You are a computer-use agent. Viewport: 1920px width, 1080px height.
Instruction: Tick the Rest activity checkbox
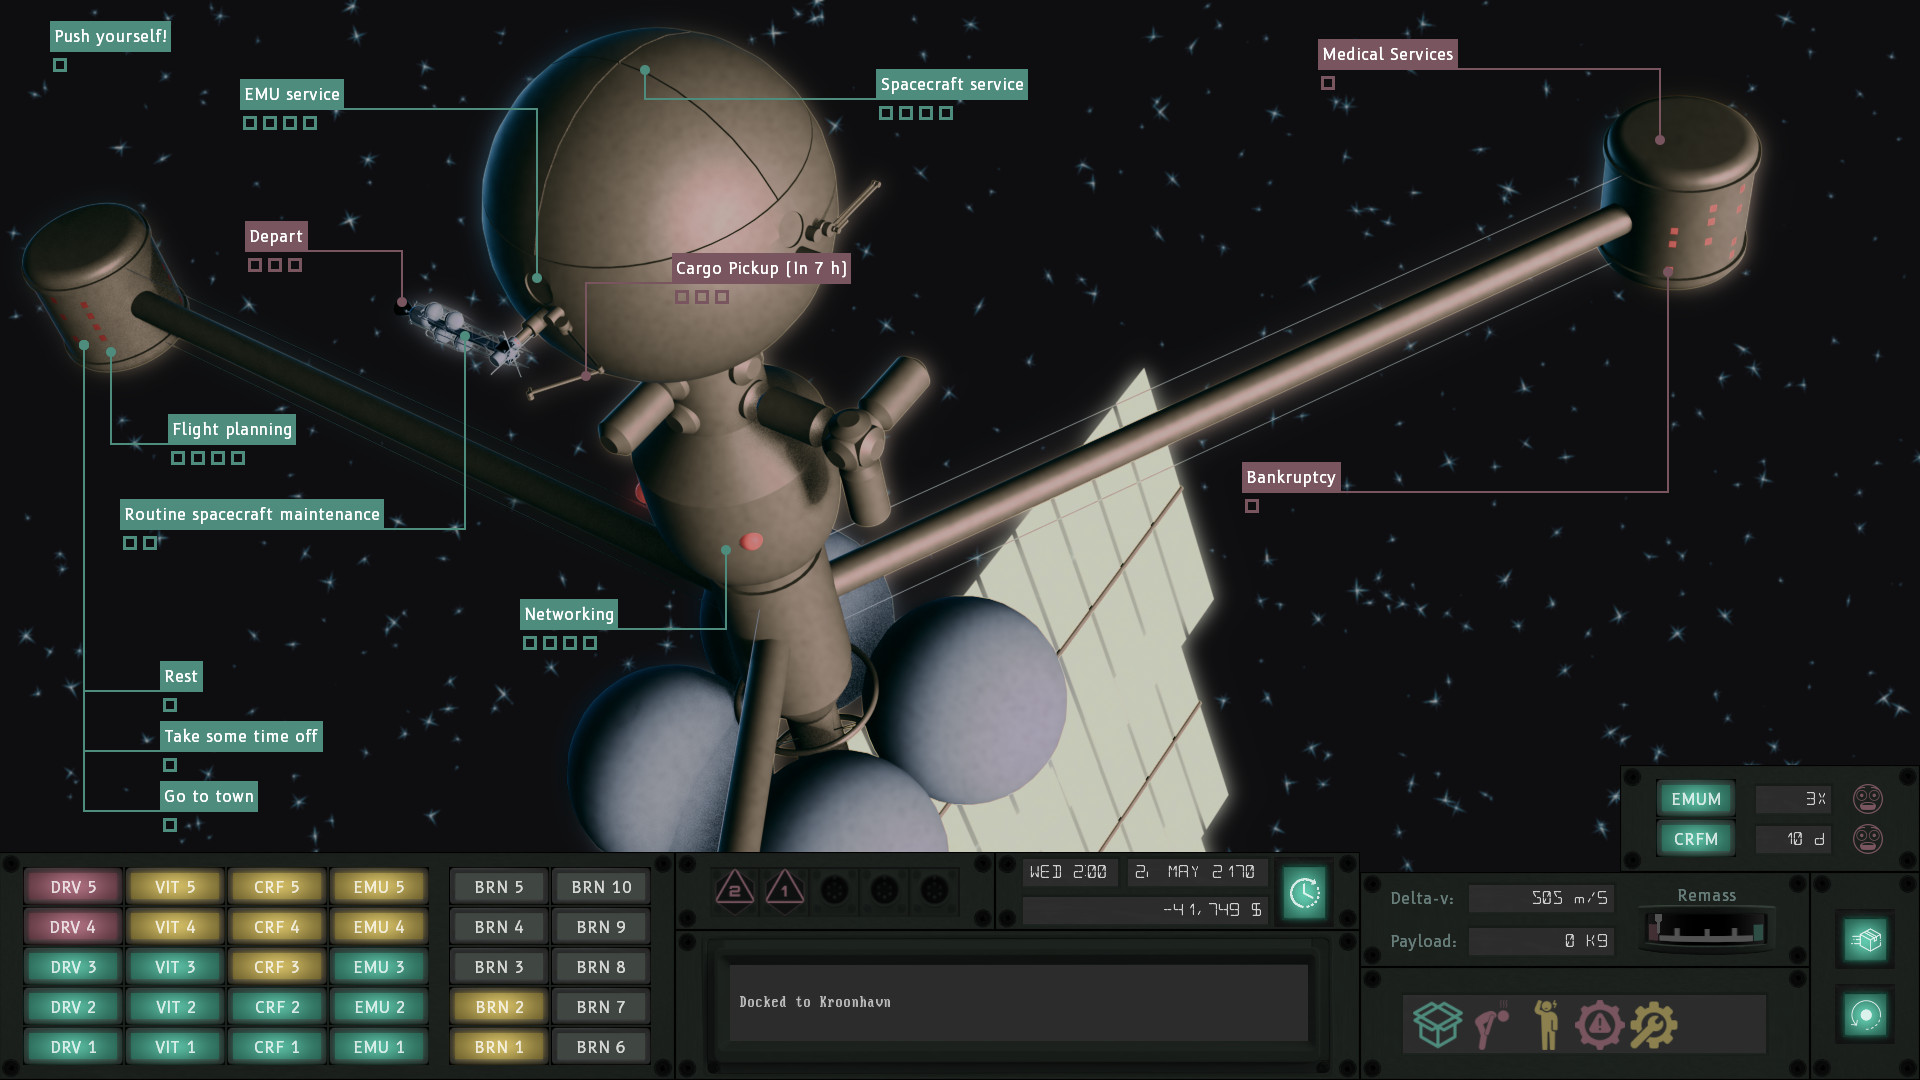(170, 705)
